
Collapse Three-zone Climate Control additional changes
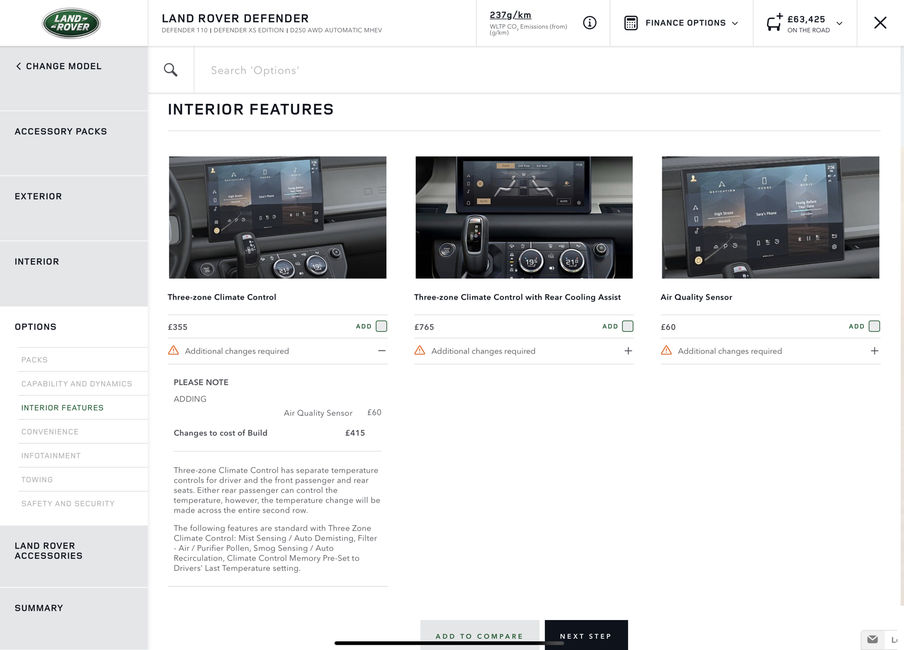[x=382, y=351]
